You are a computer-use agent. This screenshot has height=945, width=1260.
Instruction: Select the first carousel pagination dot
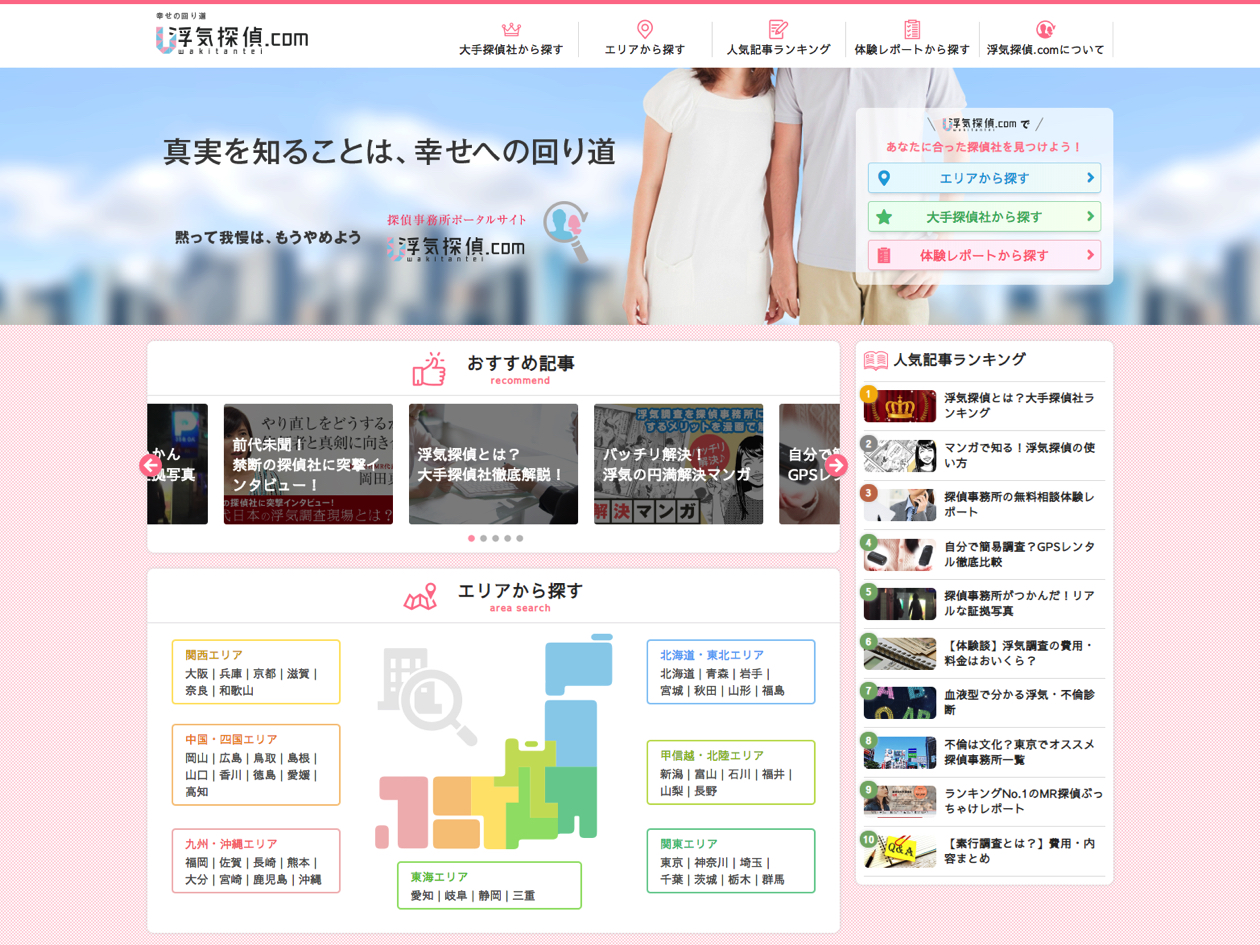(x=472, y=538)
